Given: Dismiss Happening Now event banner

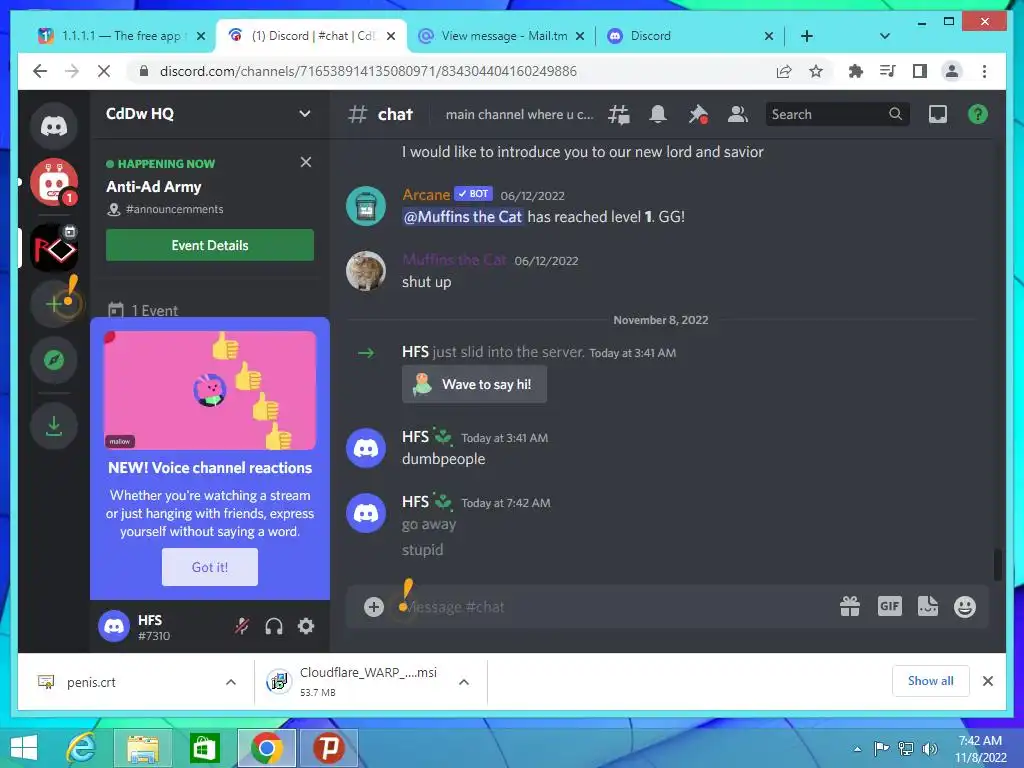Looking at the screenshot, I should (306, 162).
